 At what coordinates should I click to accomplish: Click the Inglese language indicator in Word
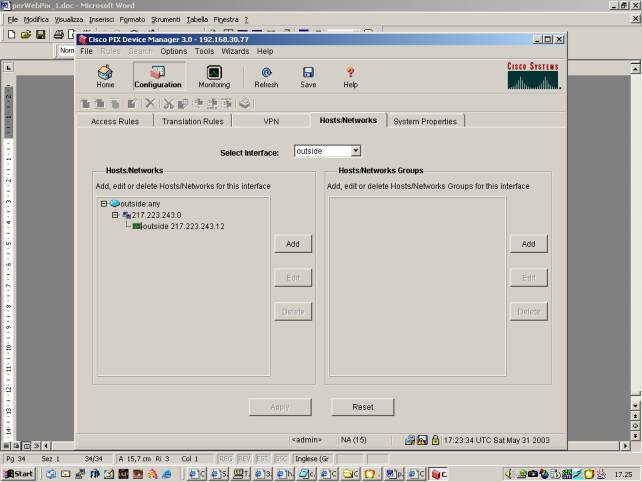(x=312, y=459)
